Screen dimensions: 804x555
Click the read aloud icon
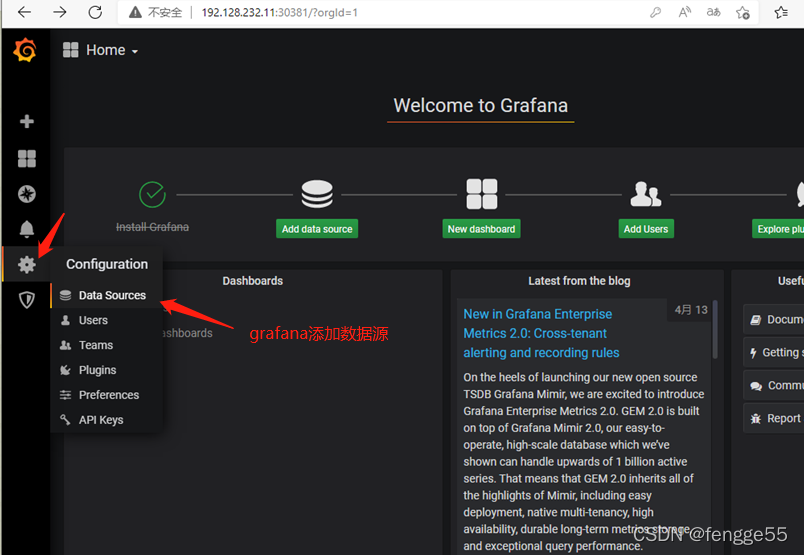(x=685, y=12)
